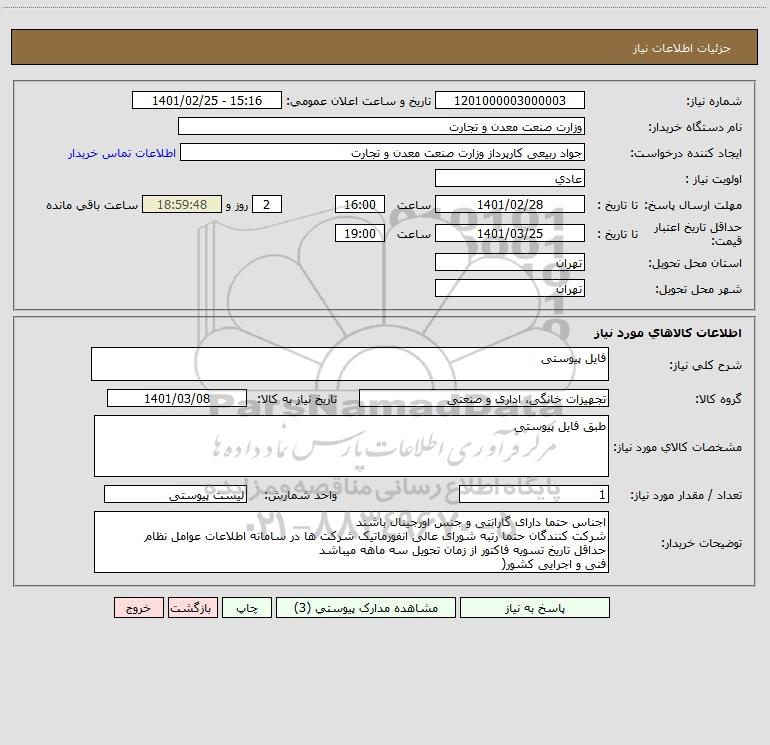The image size is (770, 745).
Task: Click quantity field showing 1
Action: [534, 494]
